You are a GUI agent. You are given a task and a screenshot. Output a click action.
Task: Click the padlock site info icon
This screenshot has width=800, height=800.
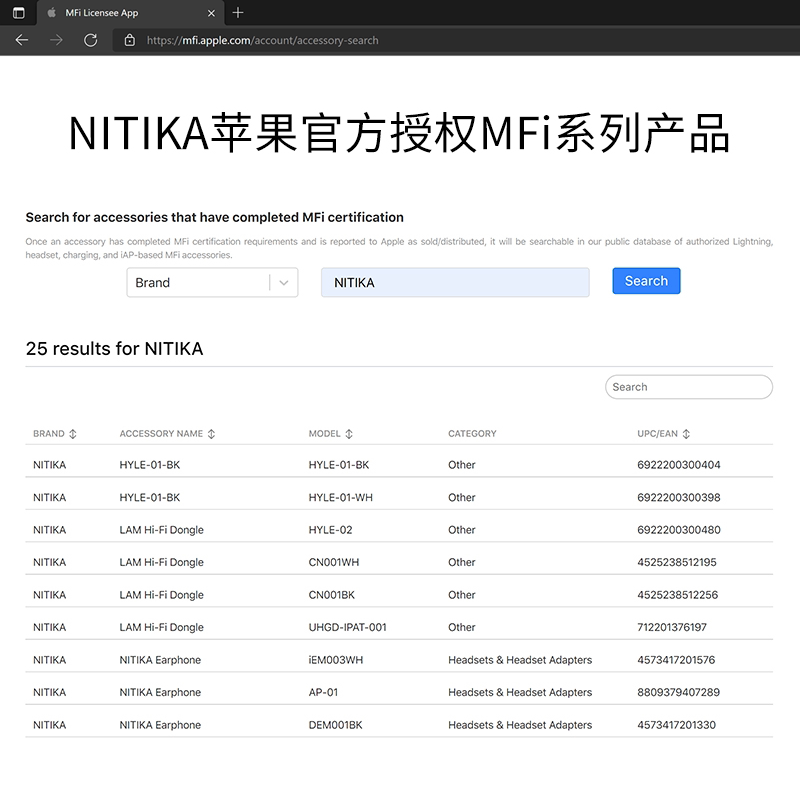[x=130, y=40]
